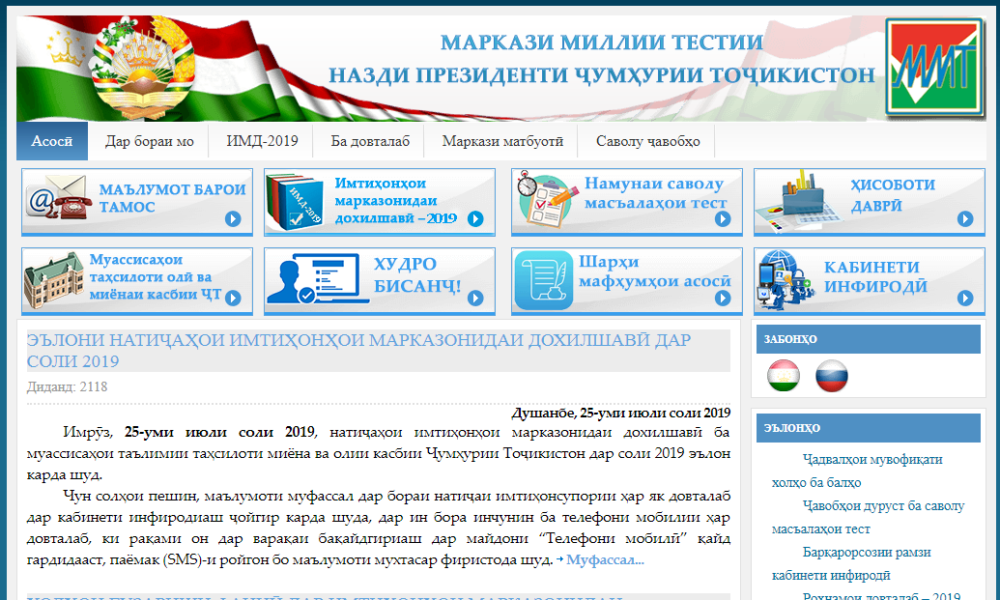Follow the Муфассал read more link

click(604, 560)
